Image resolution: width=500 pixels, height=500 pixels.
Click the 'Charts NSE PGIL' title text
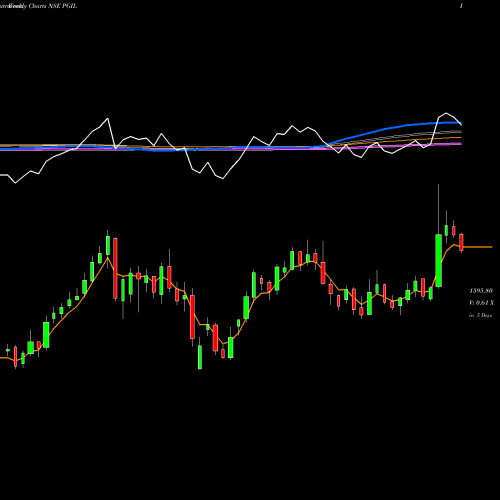pyautogui.click(x=53, y=6)
